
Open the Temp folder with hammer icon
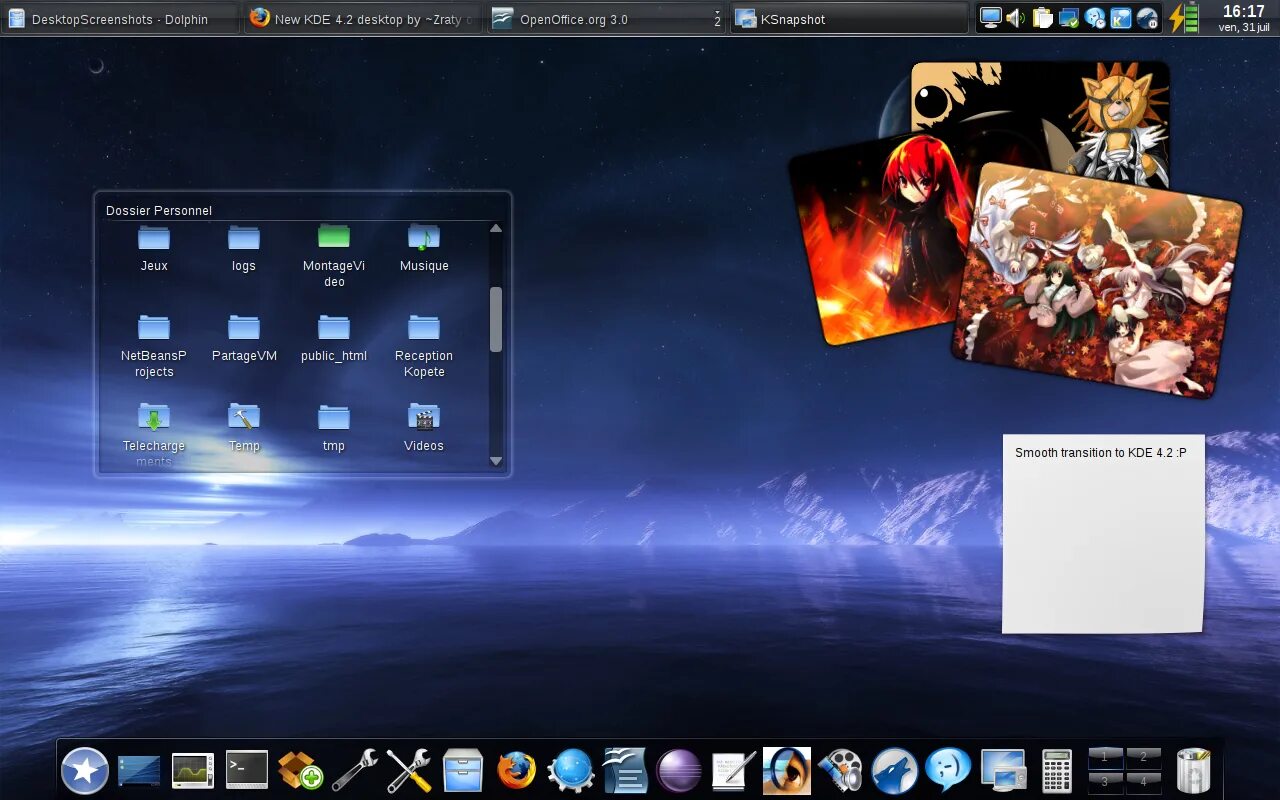244,428
